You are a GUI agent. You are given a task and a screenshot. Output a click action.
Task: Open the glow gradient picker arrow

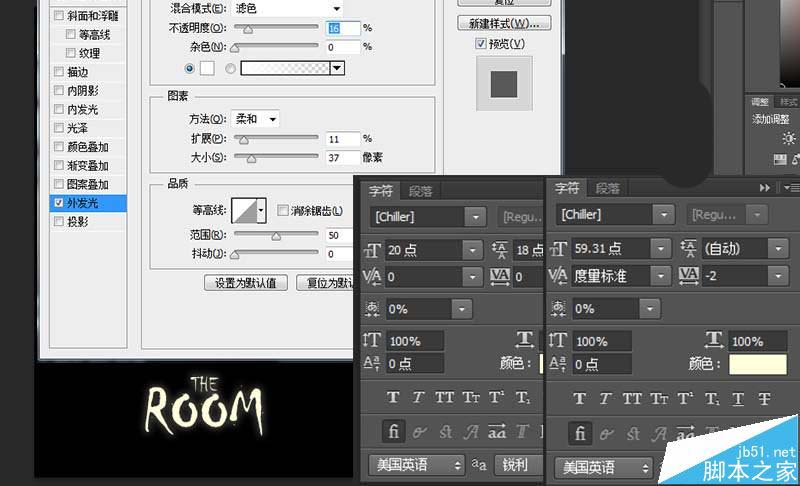tap(337, 68)
